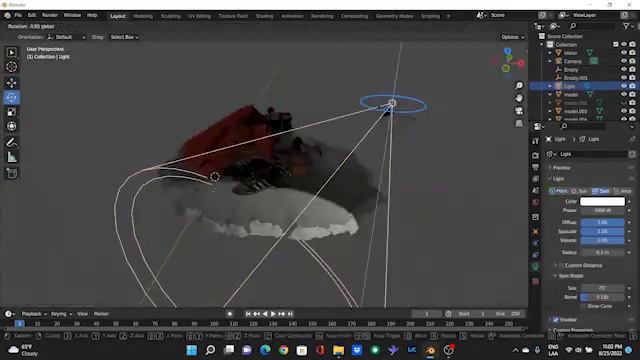Open the timeline View menu
The height and width of the screenshot is (360, 640).
point(82,314)
